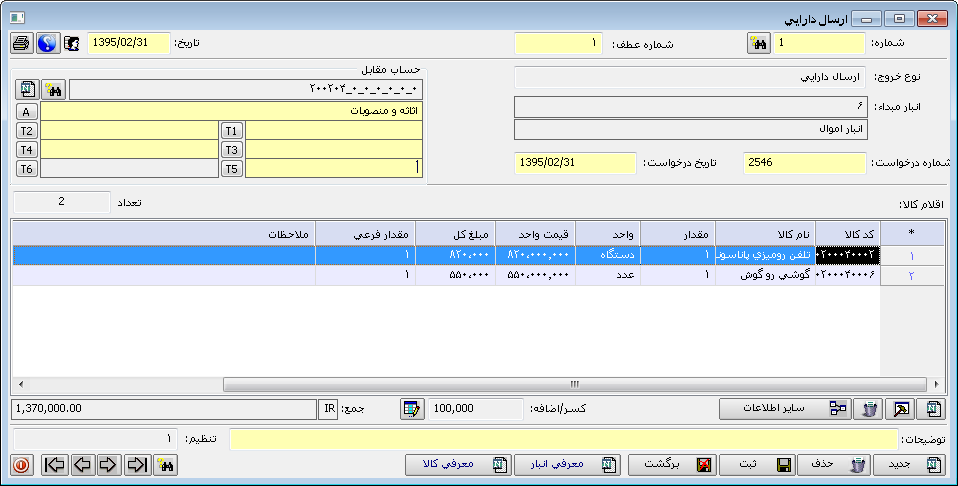Click the T5 button
Screen dimensions: 958x486
(232, 169)
